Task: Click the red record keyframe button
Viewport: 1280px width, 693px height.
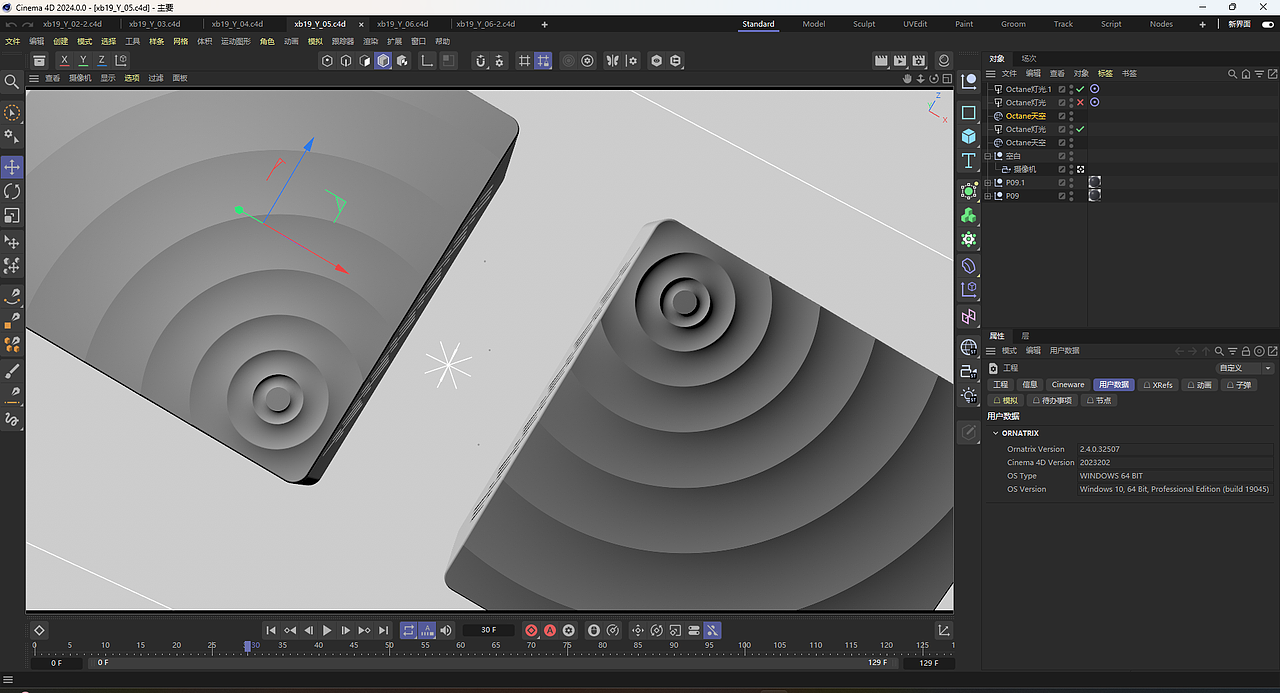Action: pyautogui.click(x=531, y=630)
